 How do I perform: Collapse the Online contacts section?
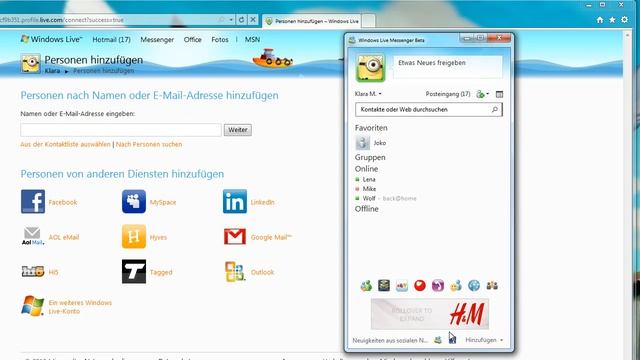pyautogui.click(x=366, y=169)
